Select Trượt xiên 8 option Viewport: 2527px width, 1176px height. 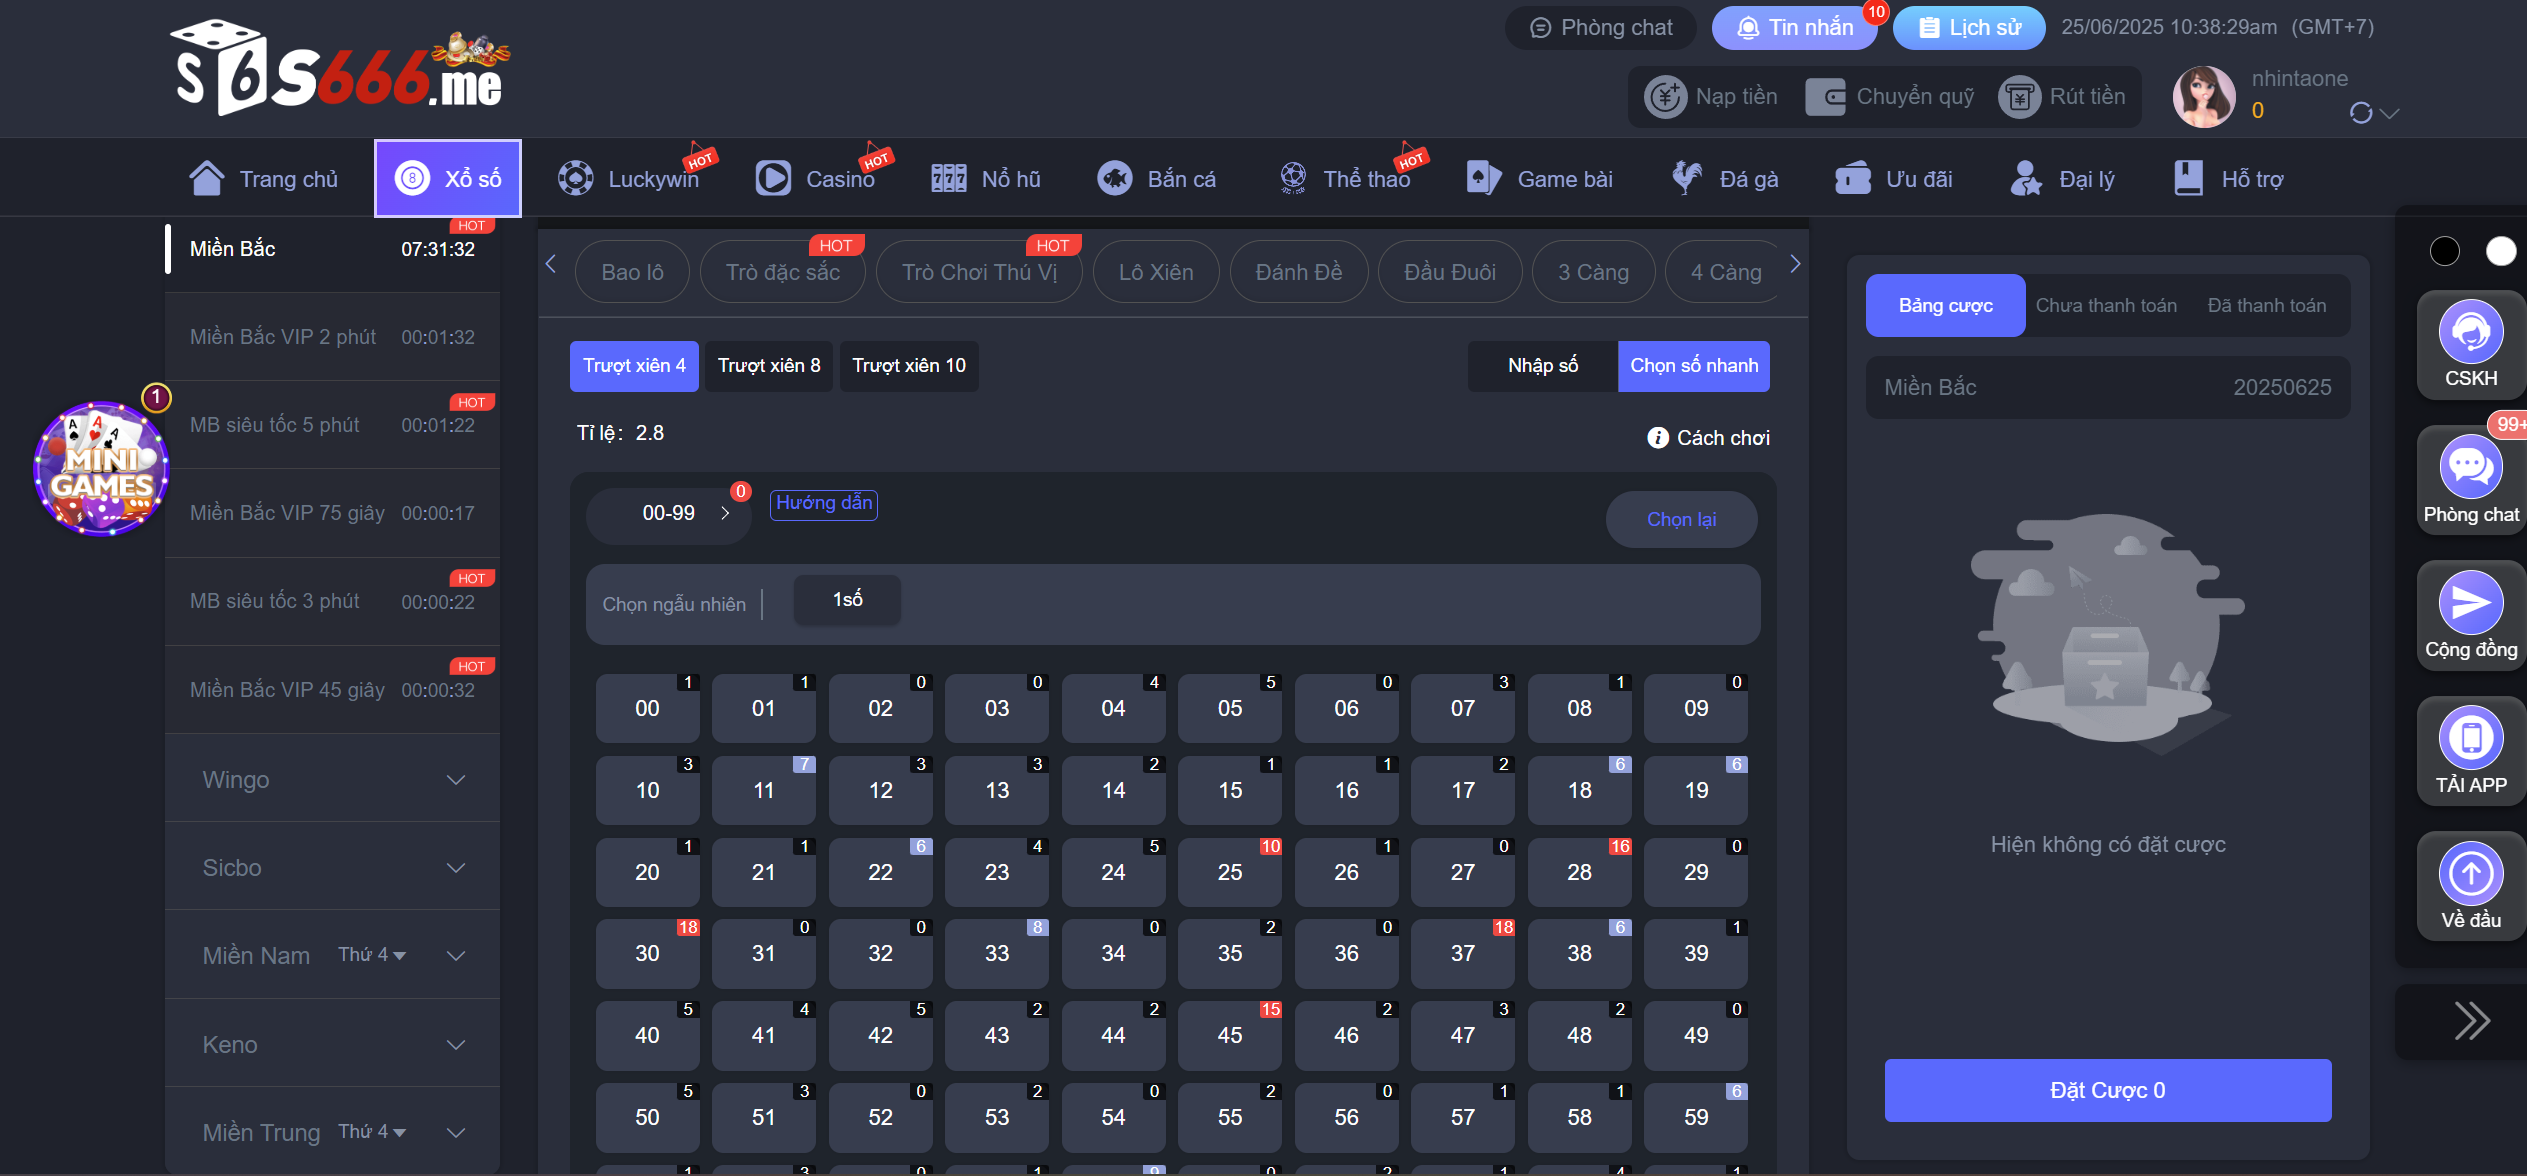(768, 366)
